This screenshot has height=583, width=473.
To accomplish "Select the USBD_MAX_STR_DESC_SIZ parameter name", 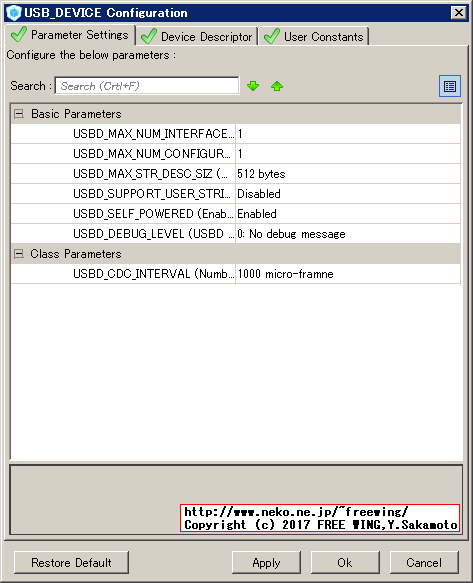I will tap(150, 174).
